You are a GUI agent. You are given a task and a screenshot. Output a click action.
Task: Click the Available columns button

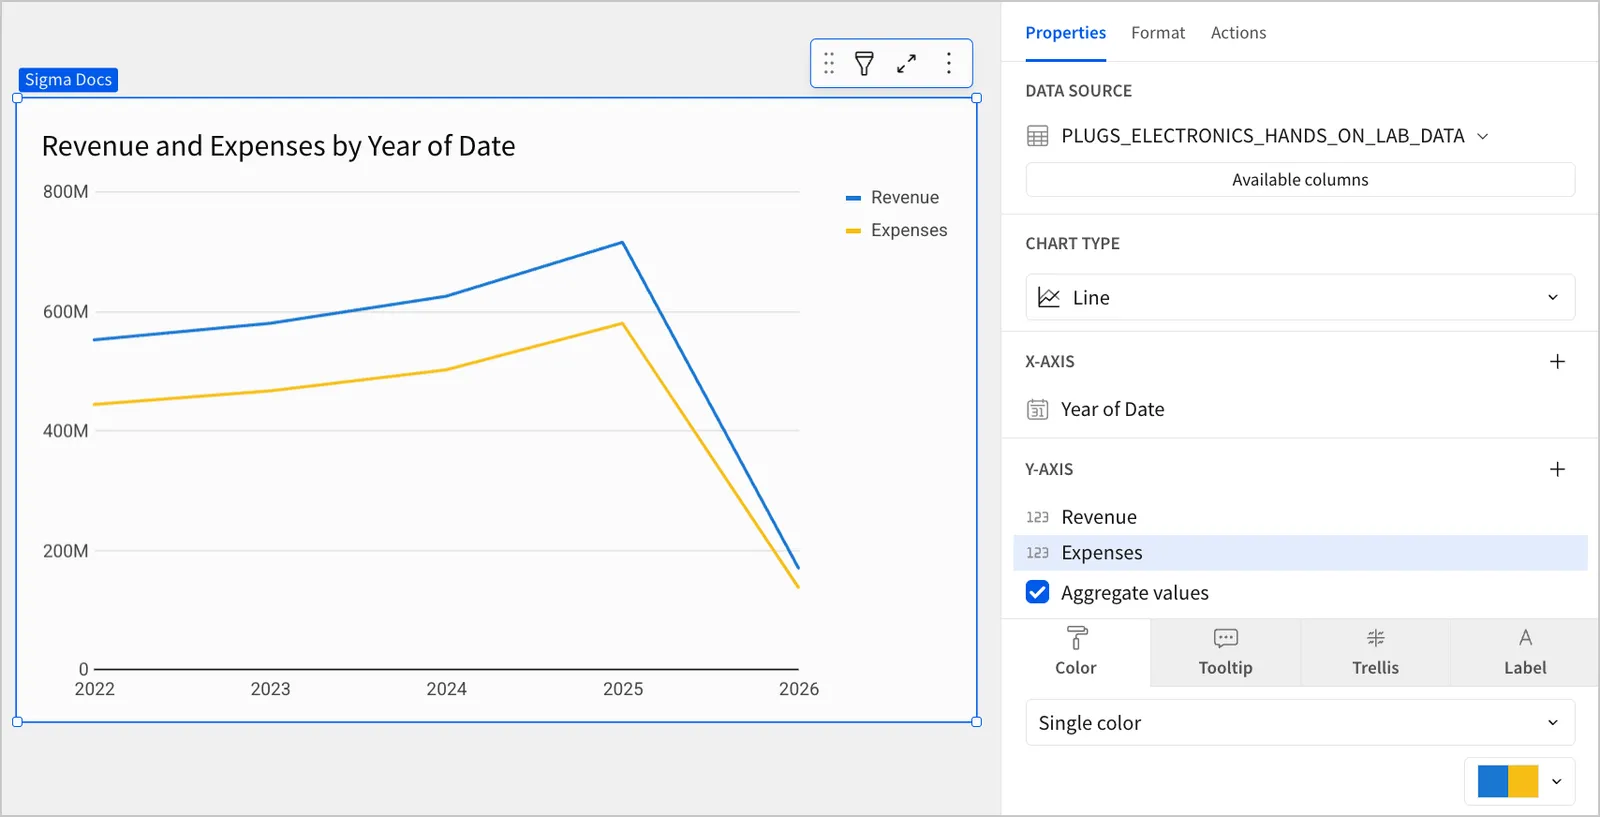(x=1300, y=180)
